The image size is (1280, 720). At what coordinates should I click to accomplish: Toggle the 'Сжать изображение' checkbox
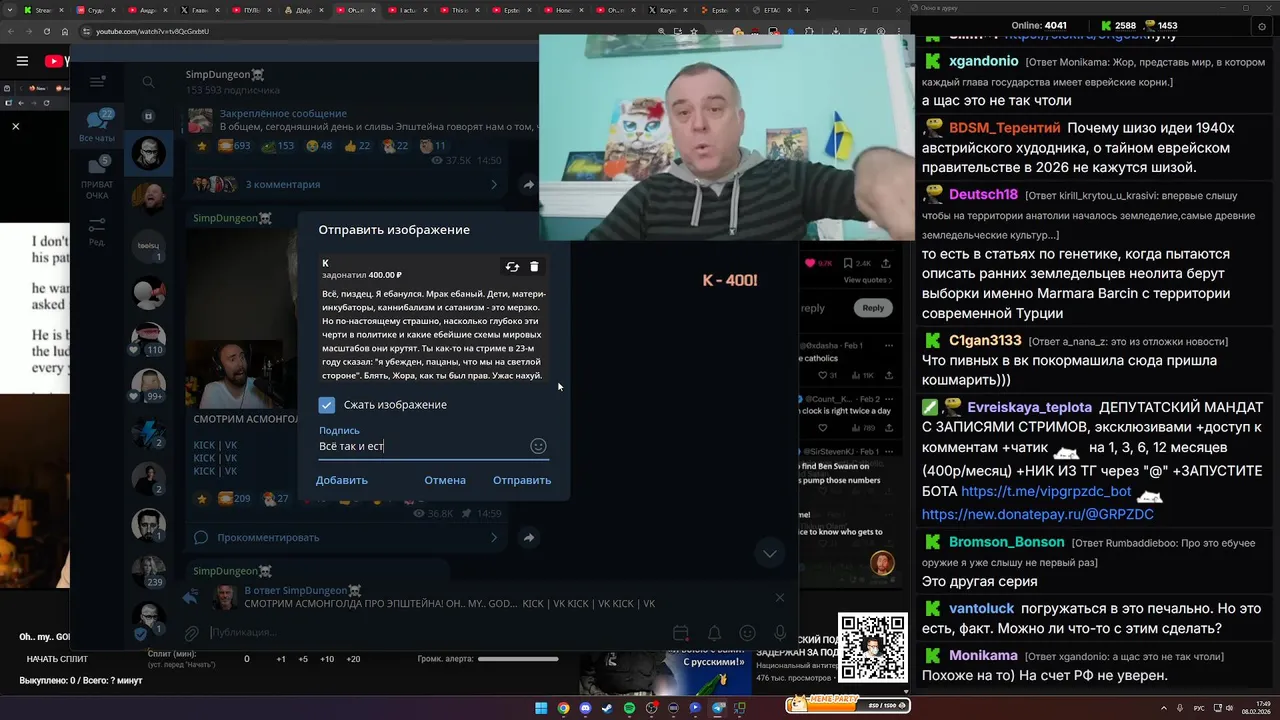(326, 405)
